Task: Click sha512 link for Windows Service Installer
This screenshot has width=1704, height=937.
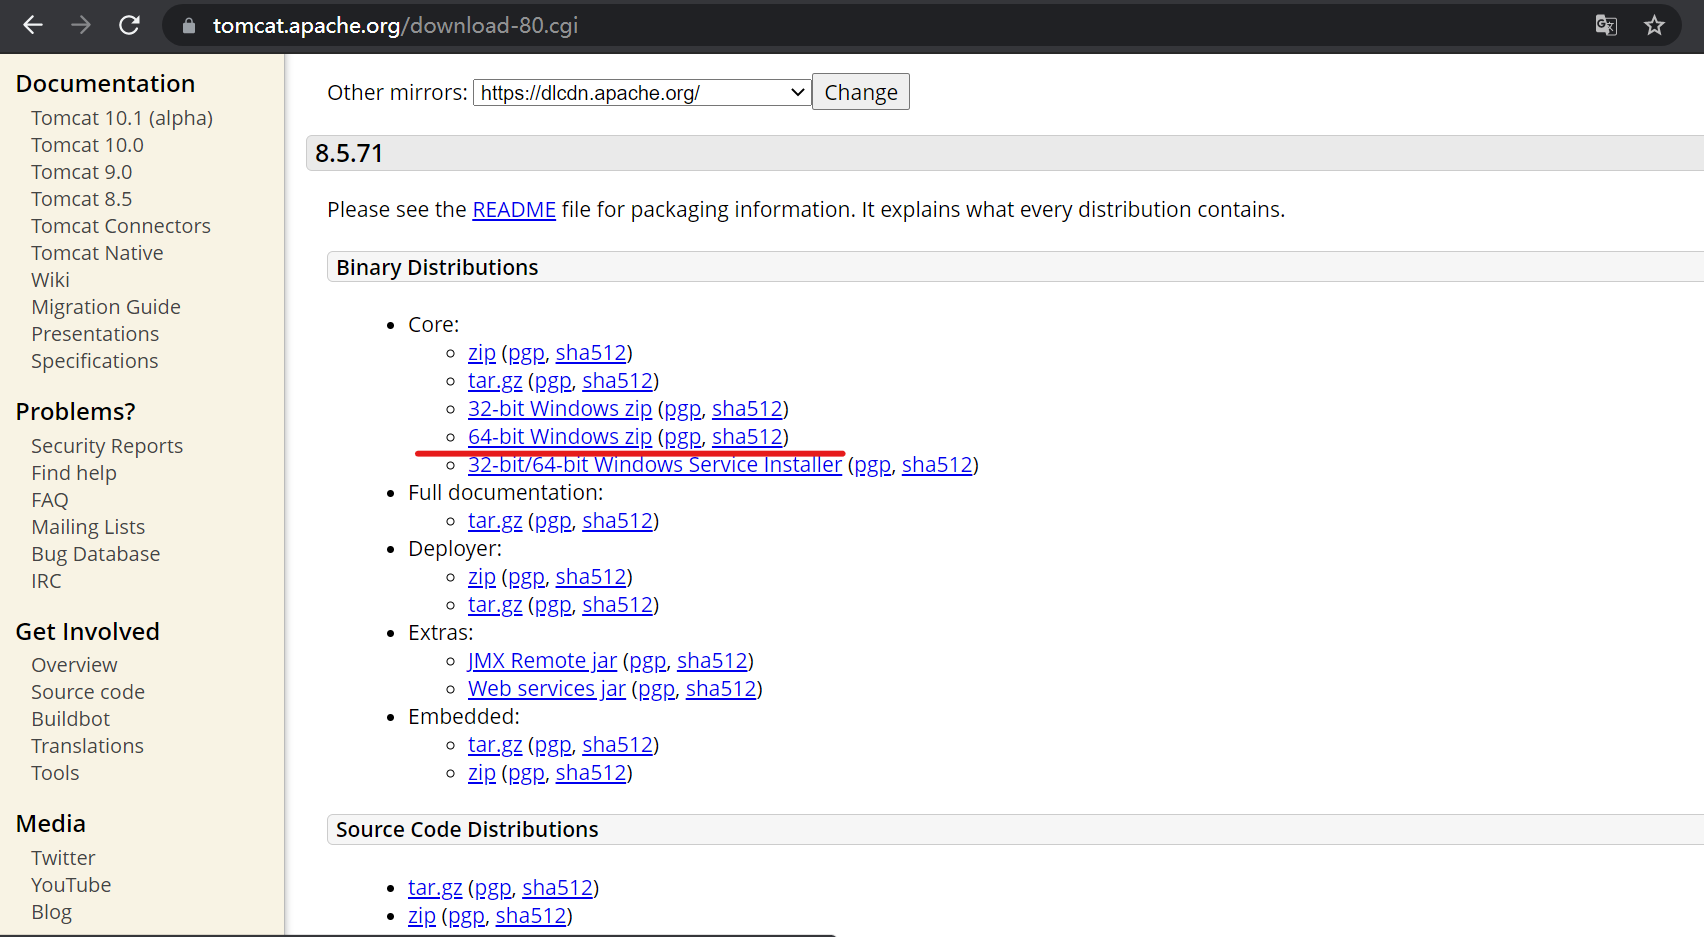Action: click(937, 465)
